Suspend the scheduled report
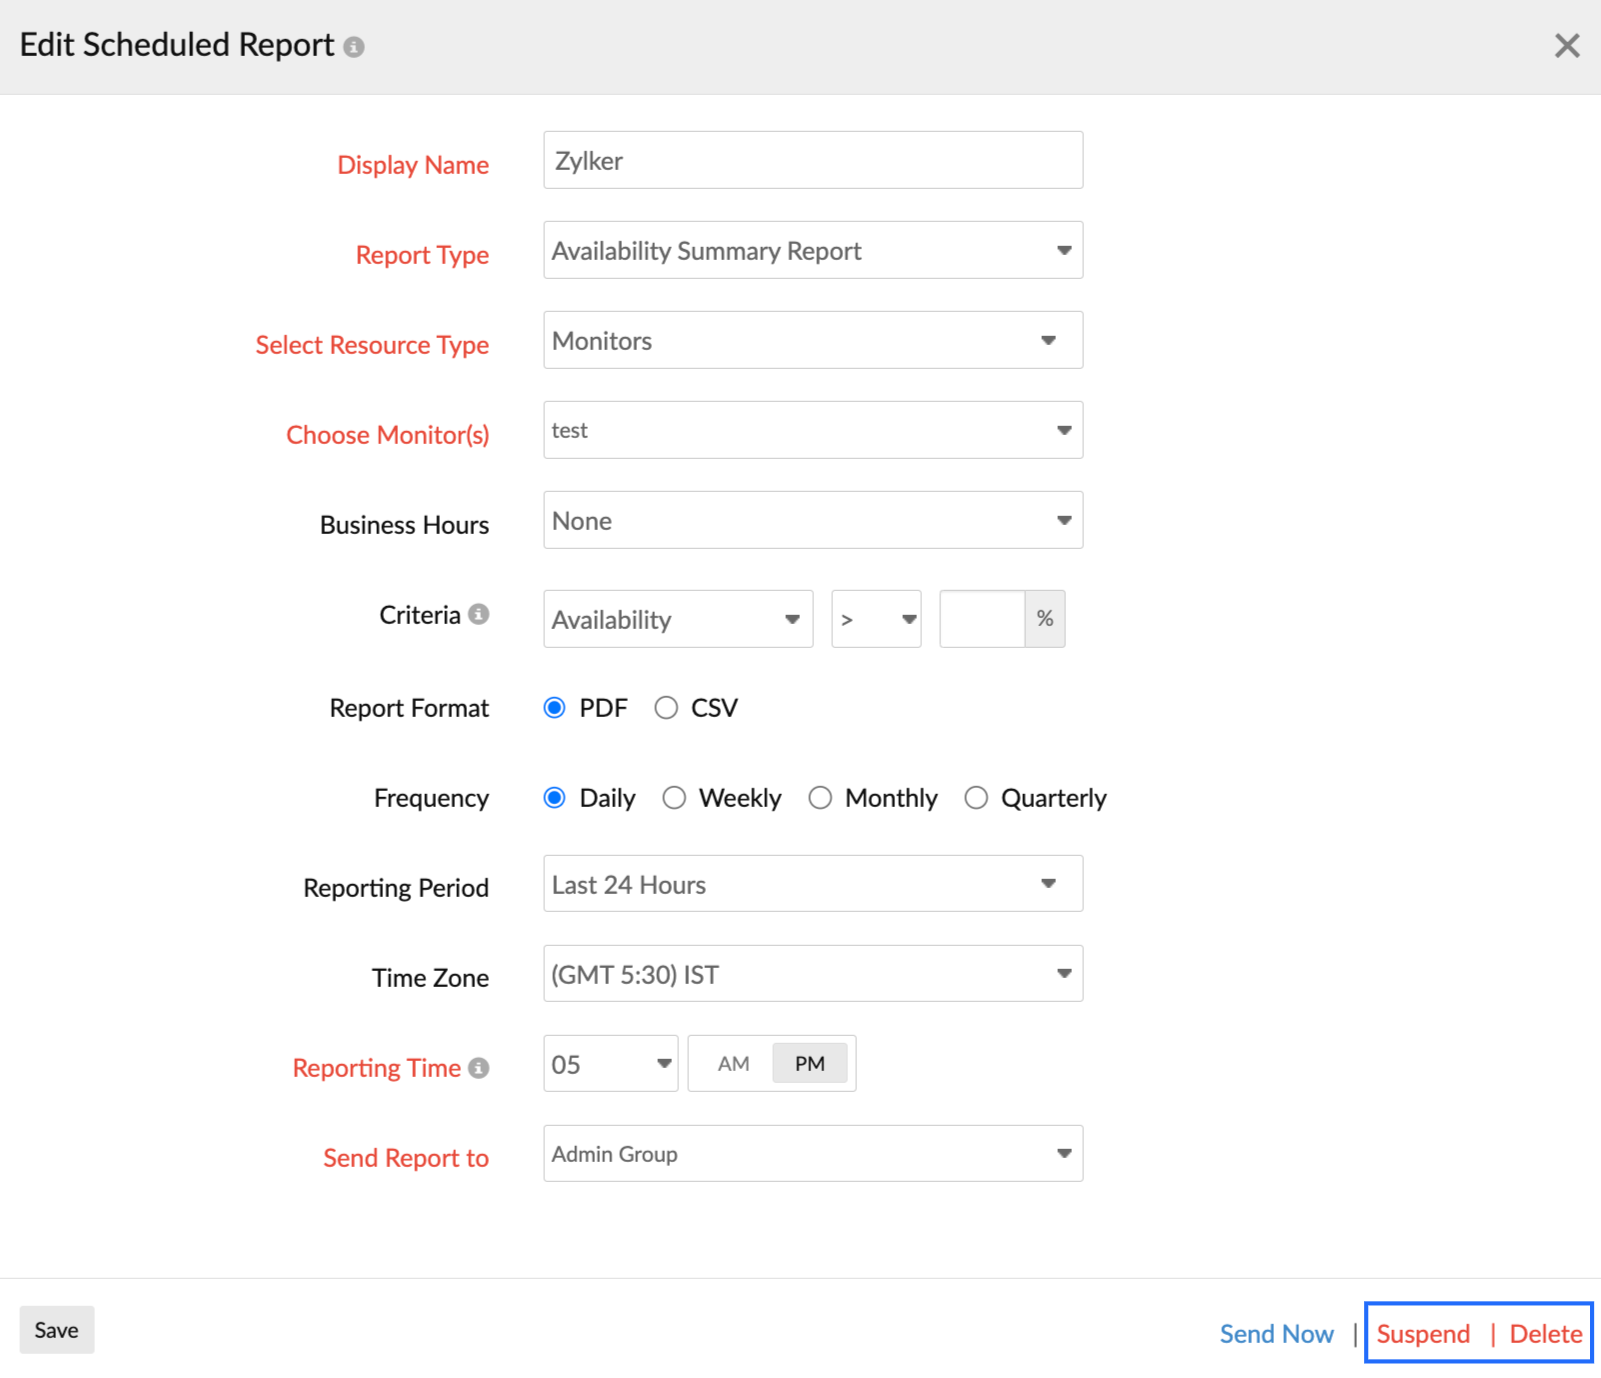Viewport: 1601px width, 1378px height. click(x=1423, y=1333)
